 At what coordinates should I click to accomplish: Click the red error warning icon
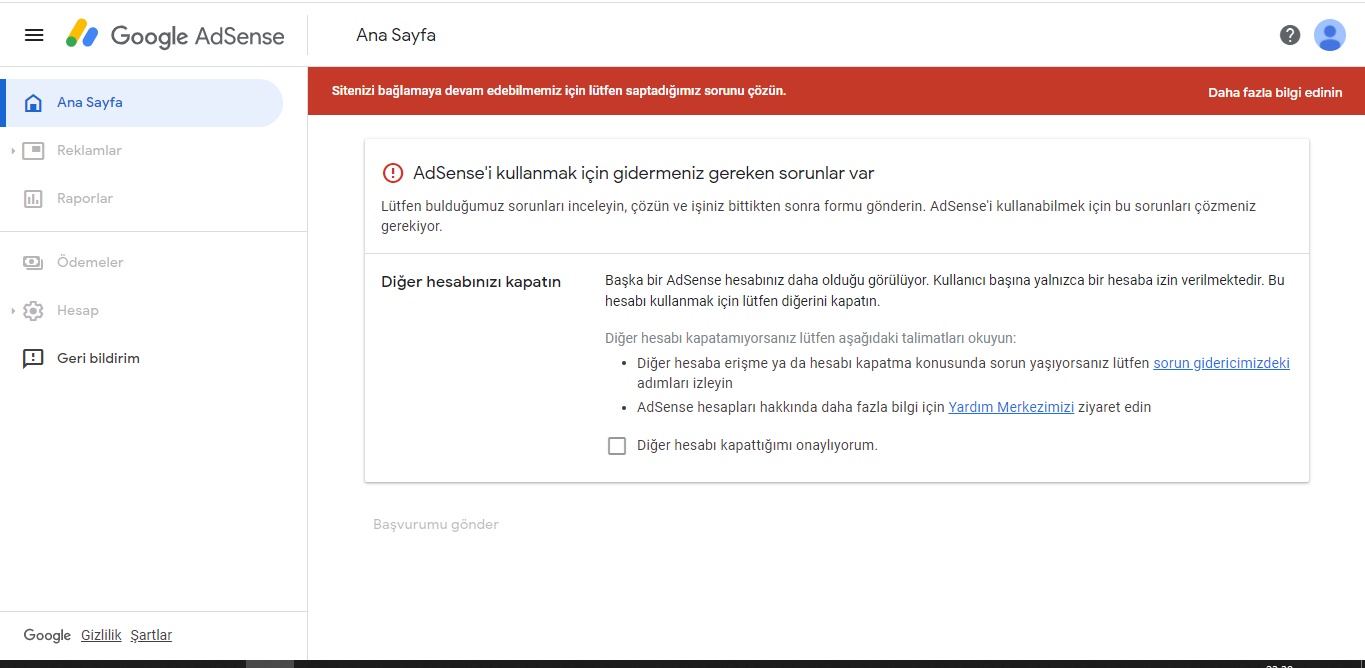(393, 173)
